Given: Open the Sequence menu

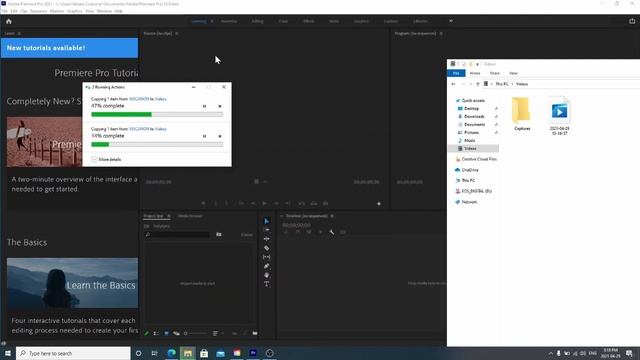Looking at the screenshot, I should click(x=38, y=11).
